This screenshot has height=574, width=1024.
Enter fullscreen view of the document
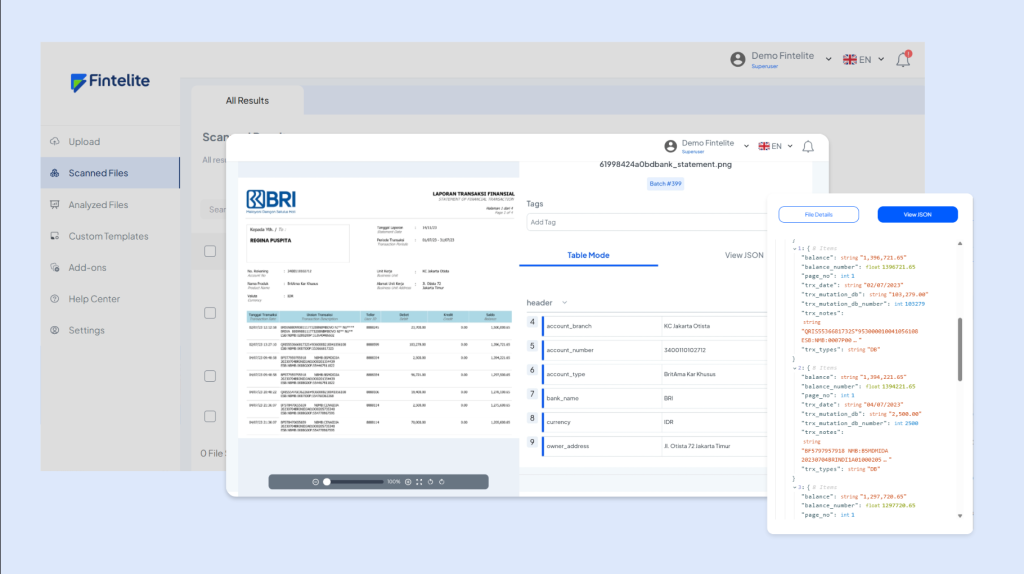click(419, 481)
